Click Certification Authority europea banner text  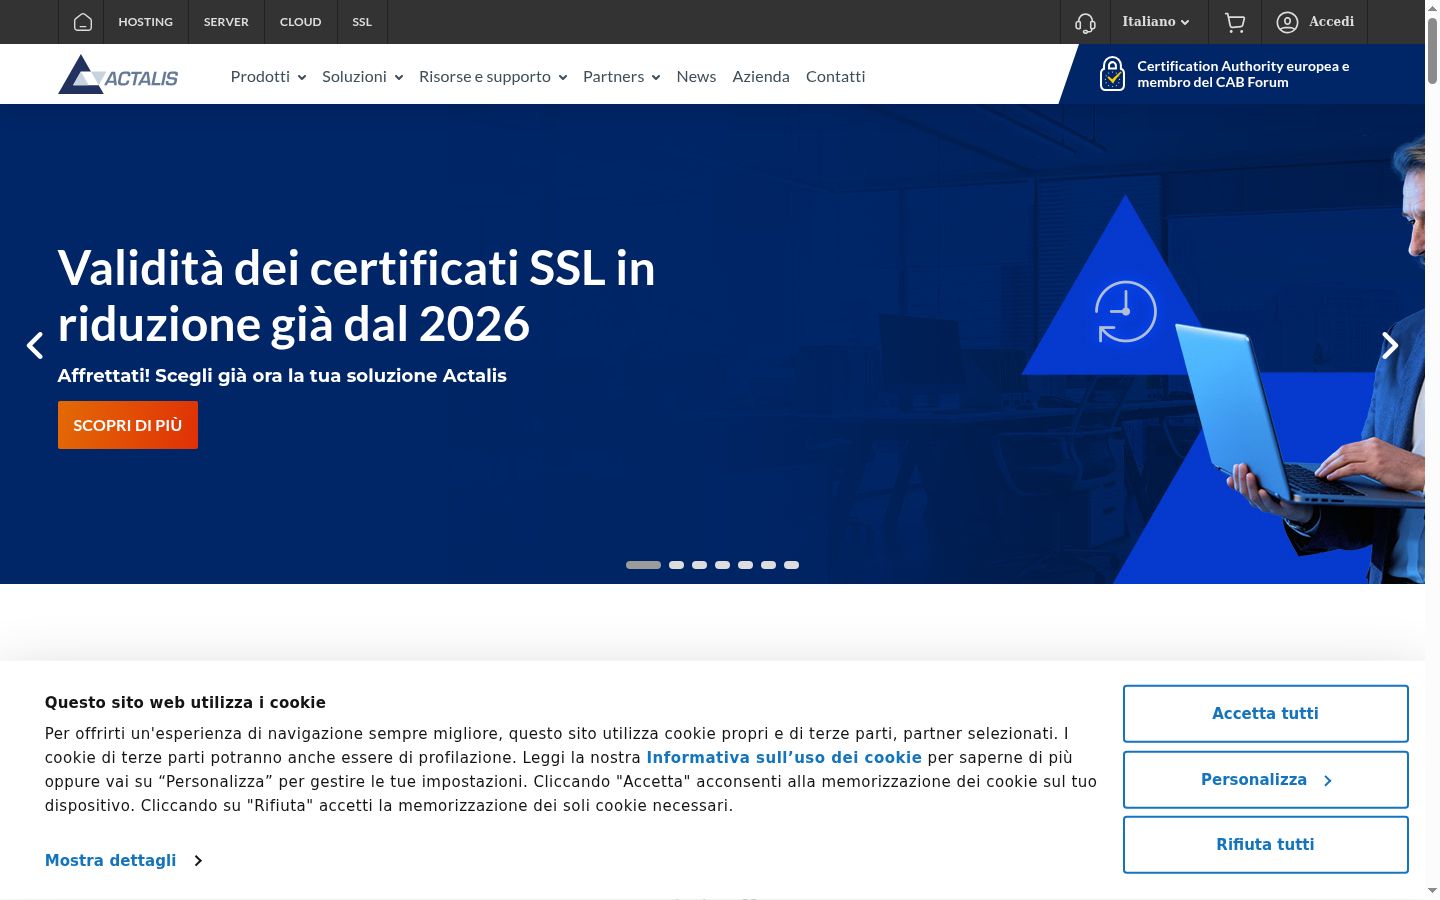1243,74
